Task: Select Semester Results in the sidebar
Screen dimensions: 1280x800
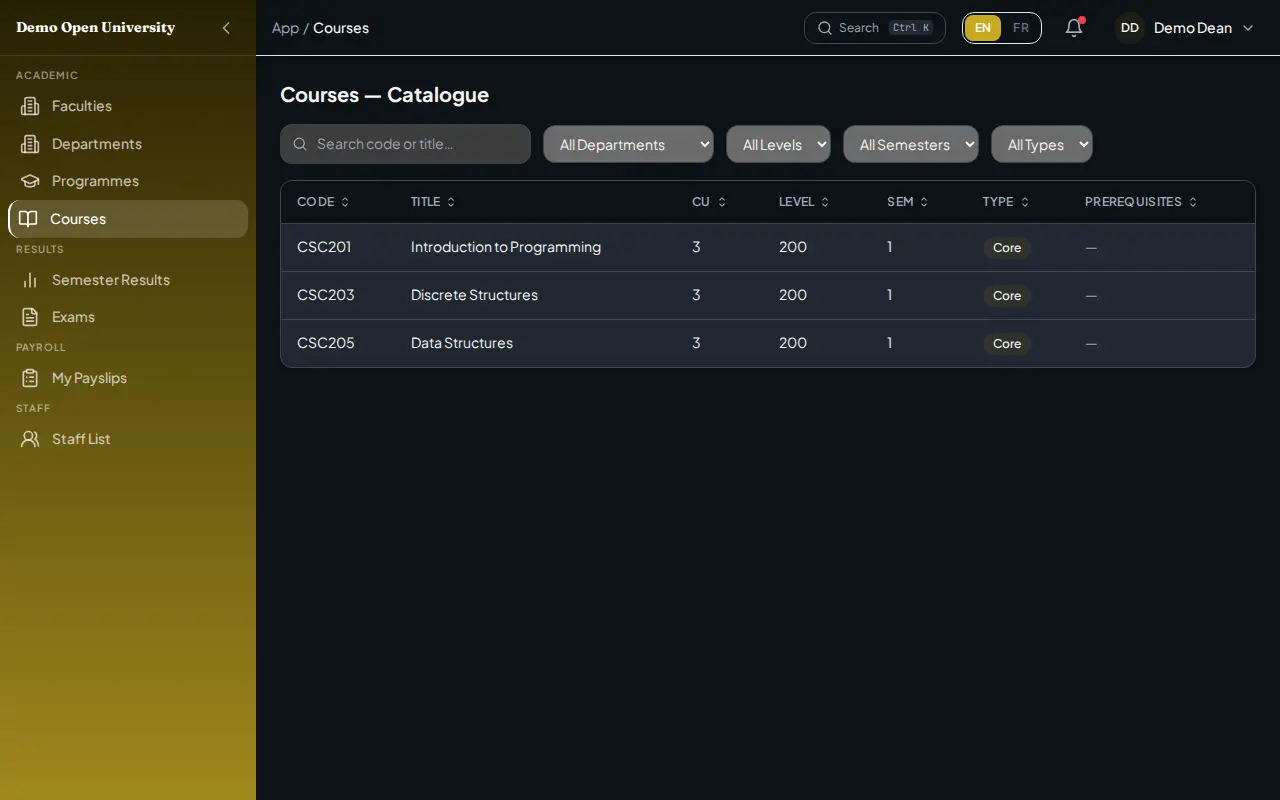Action: point(128,280)
